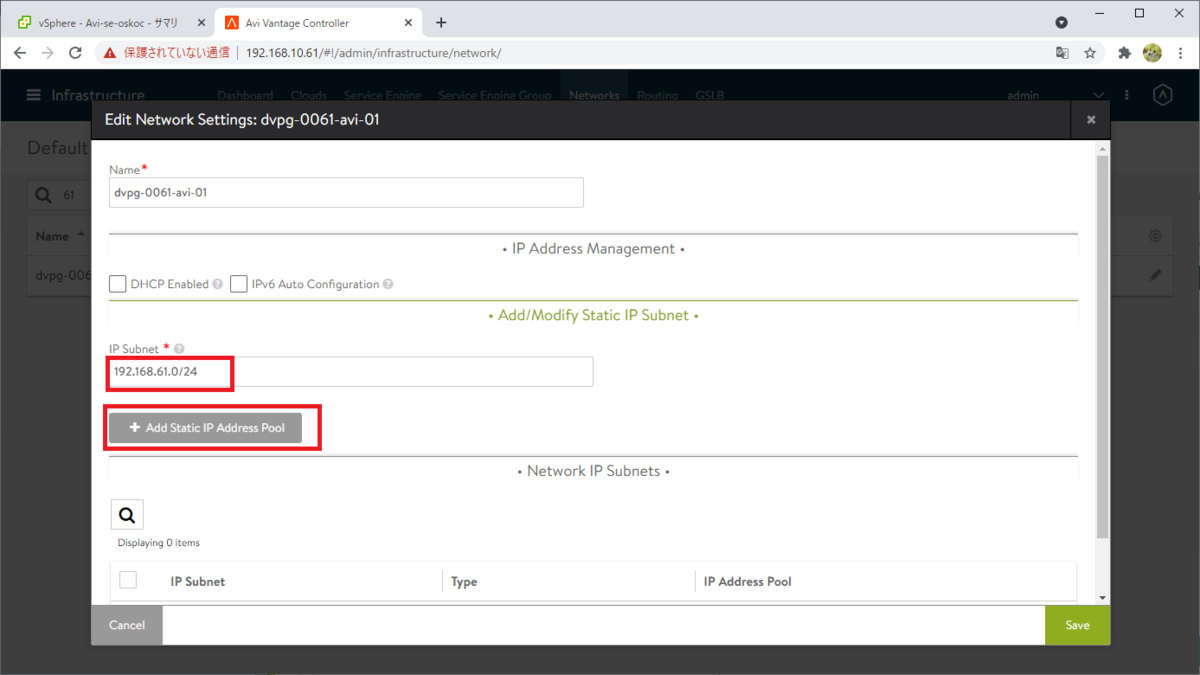Open the Chrome profile avatar
Viewport: 1200px width, 675px height.
click(1152, 53)
